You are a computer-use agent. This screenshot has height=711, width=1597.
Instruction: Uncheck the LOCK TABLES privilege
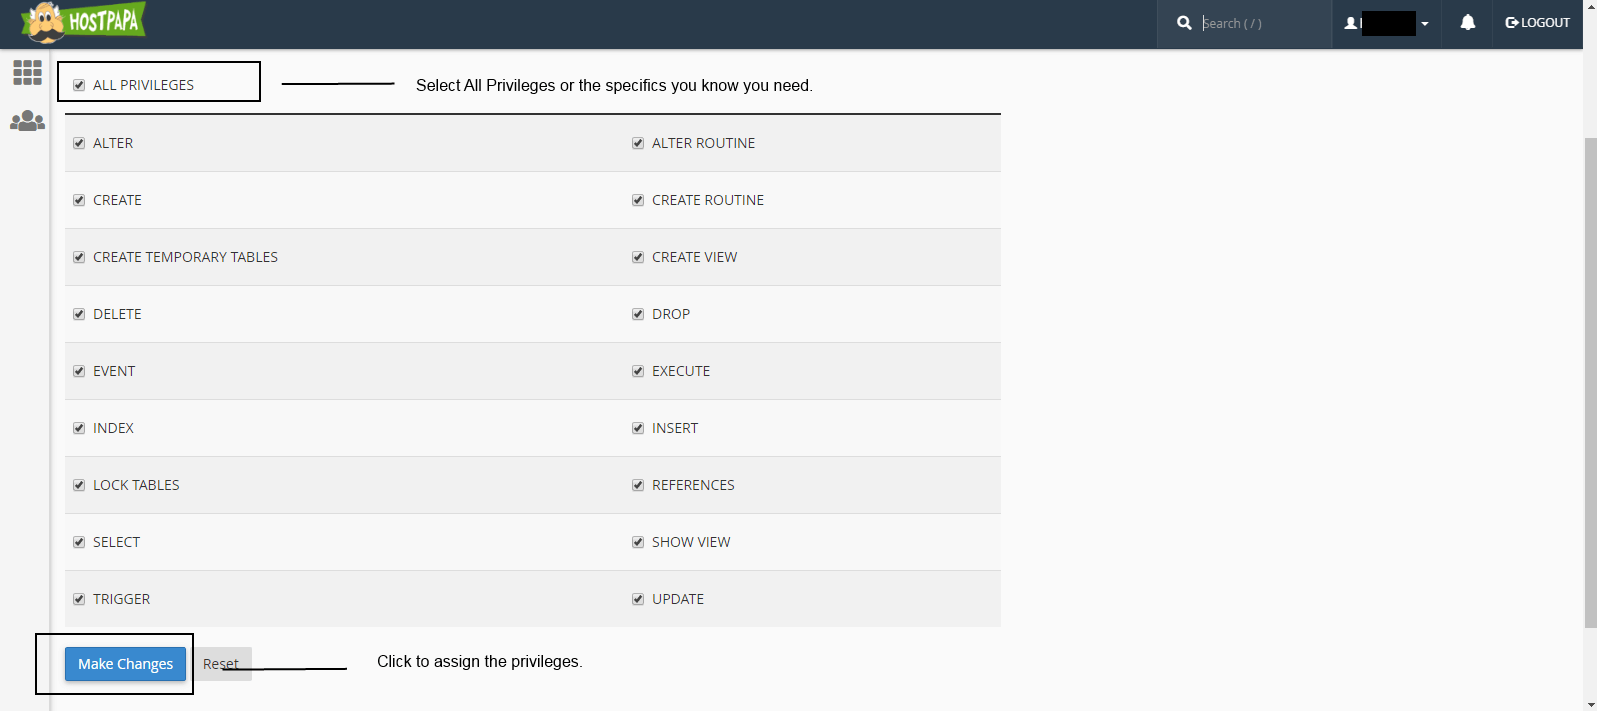(79, 485)
